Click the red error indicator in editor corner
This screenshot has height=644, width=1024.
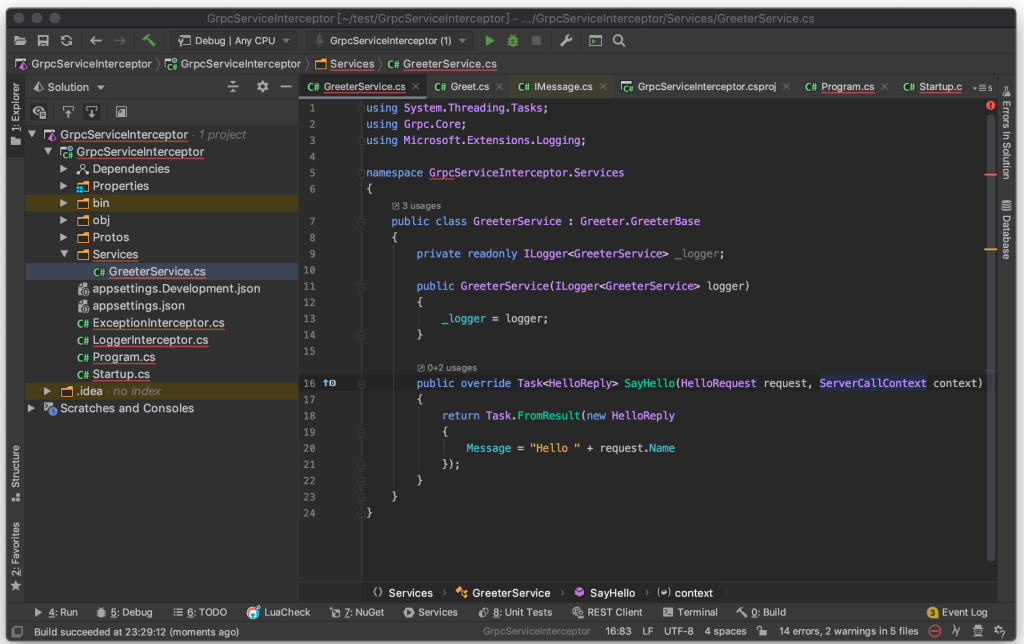point(990,106)
